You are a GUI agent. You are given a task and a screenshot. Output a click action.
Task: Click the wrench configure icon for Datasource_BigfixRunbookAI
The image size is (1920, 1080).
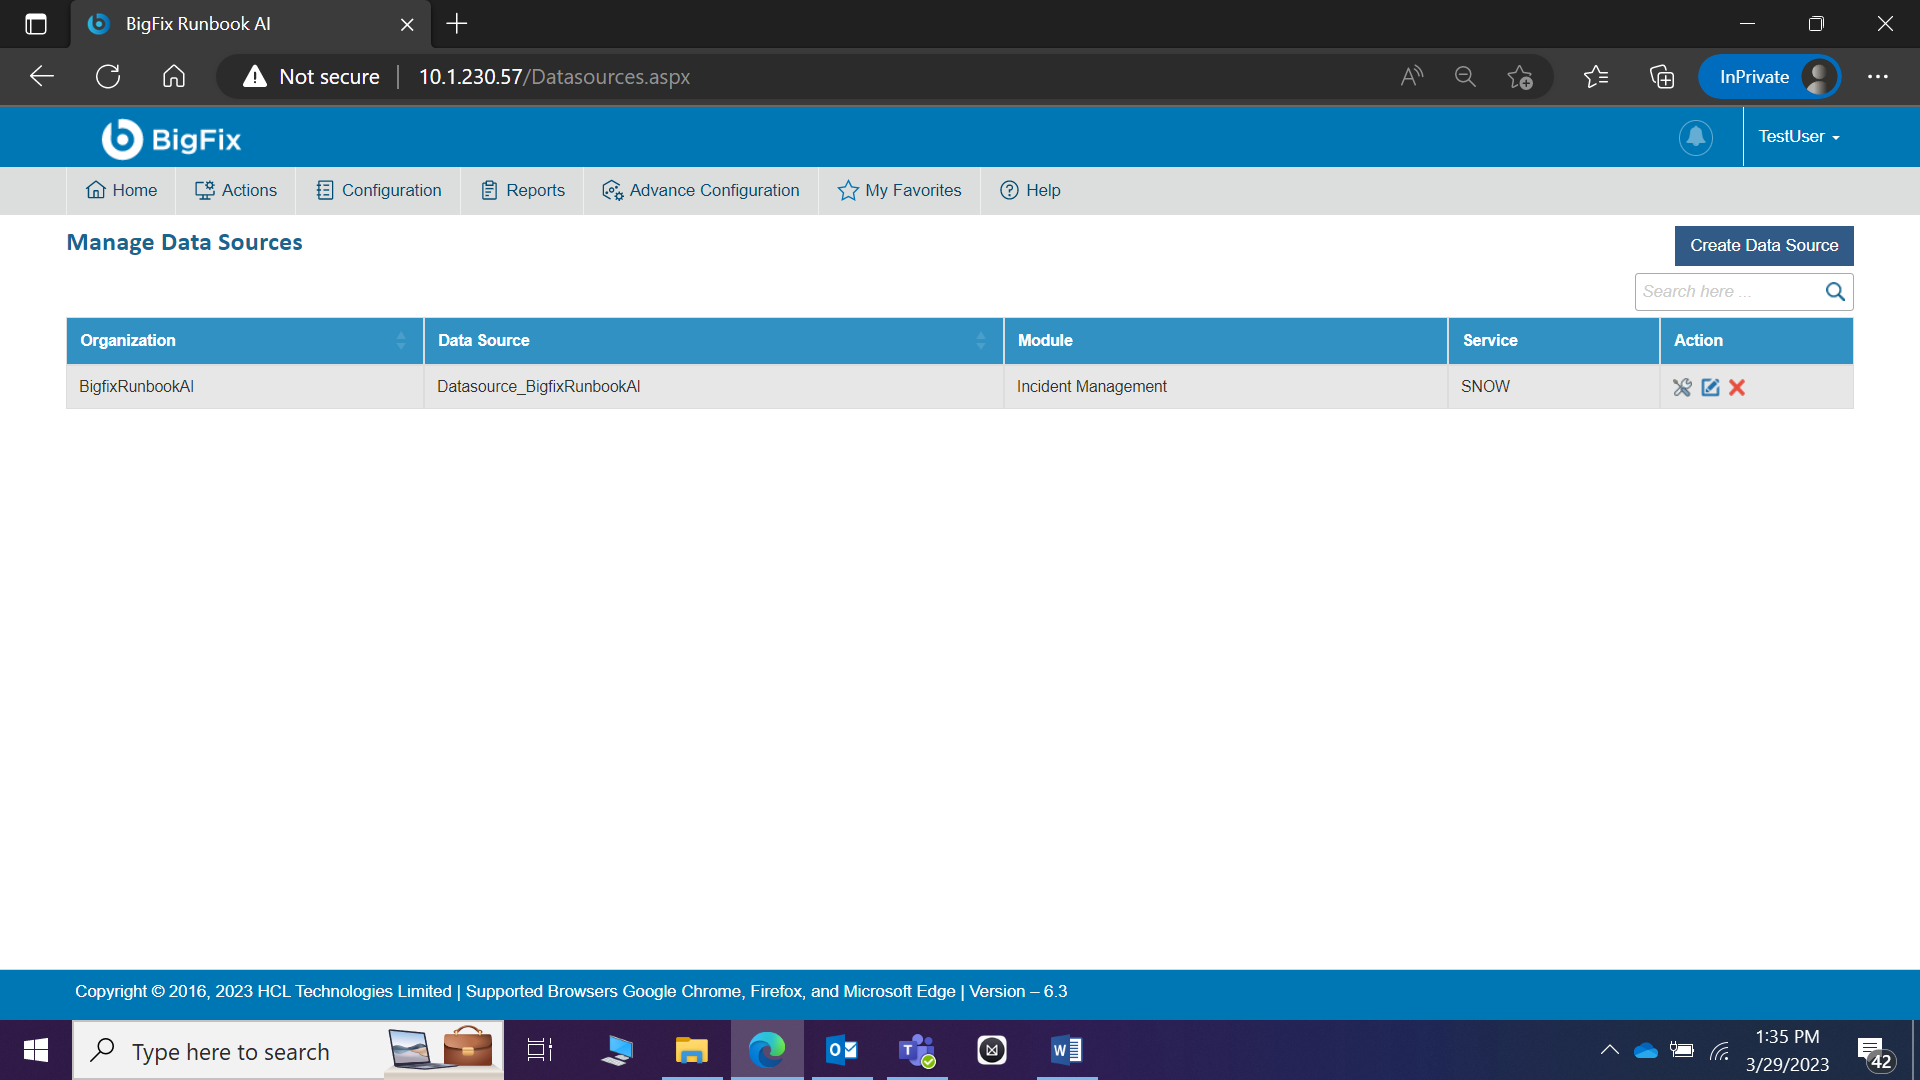tap(1682, 387)
